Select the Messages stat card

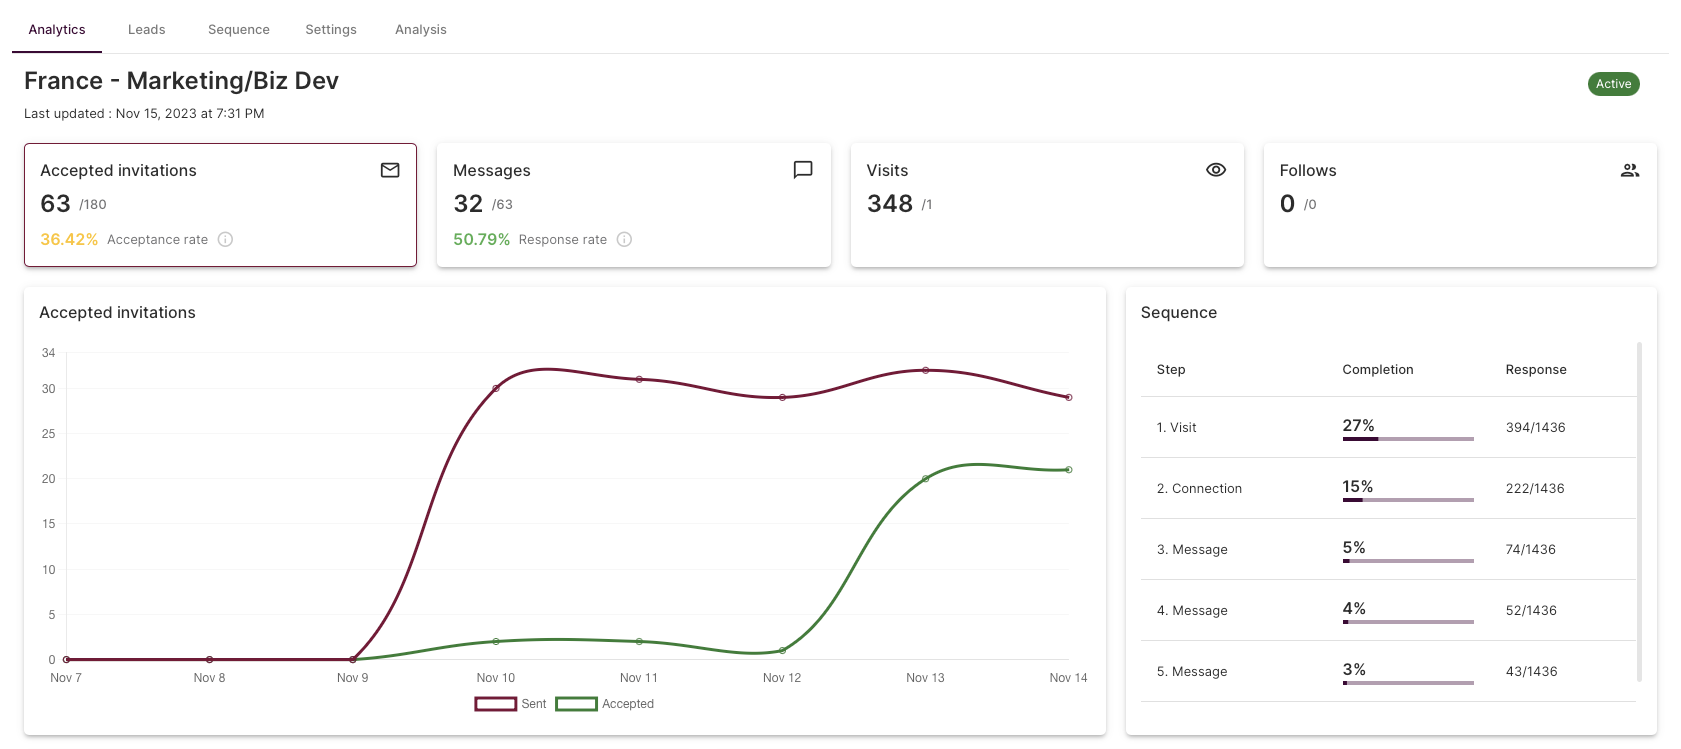634,205
